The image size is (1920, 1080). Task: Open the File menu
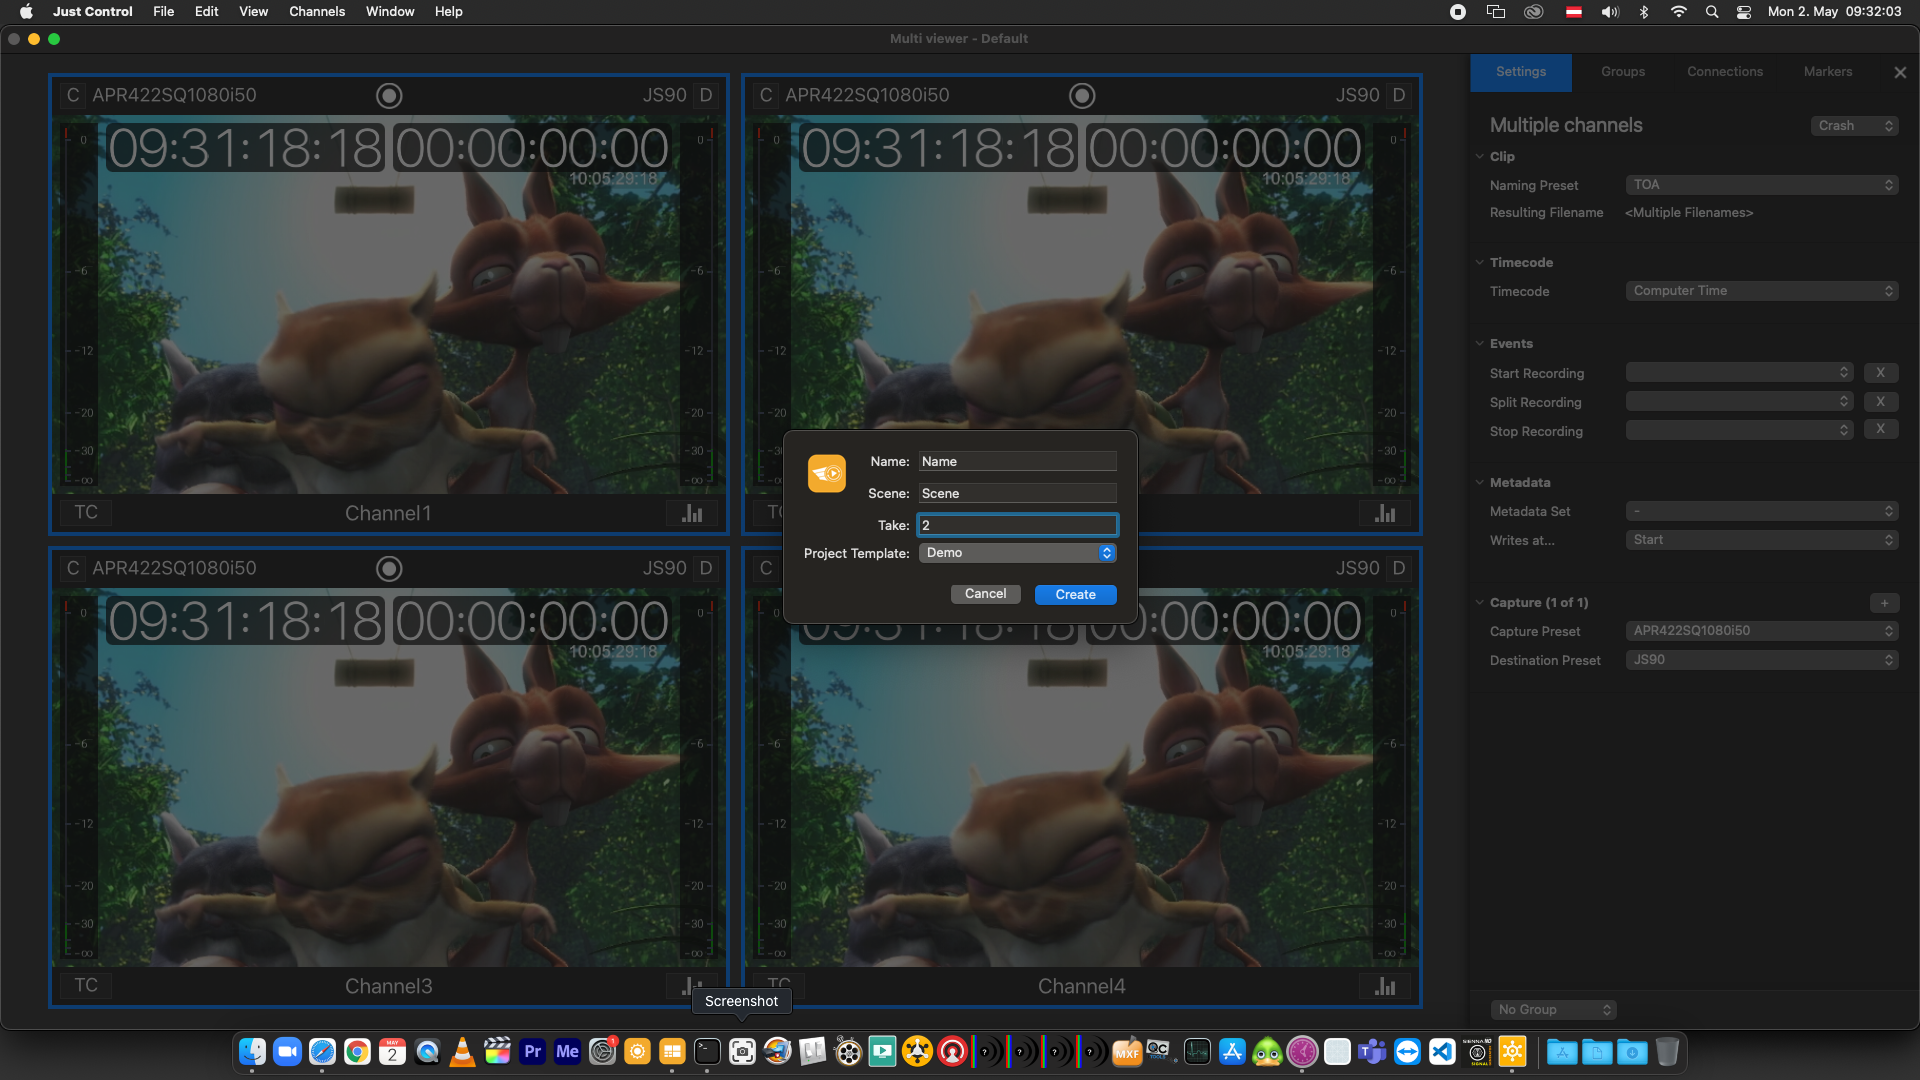(x=164, y=12)
